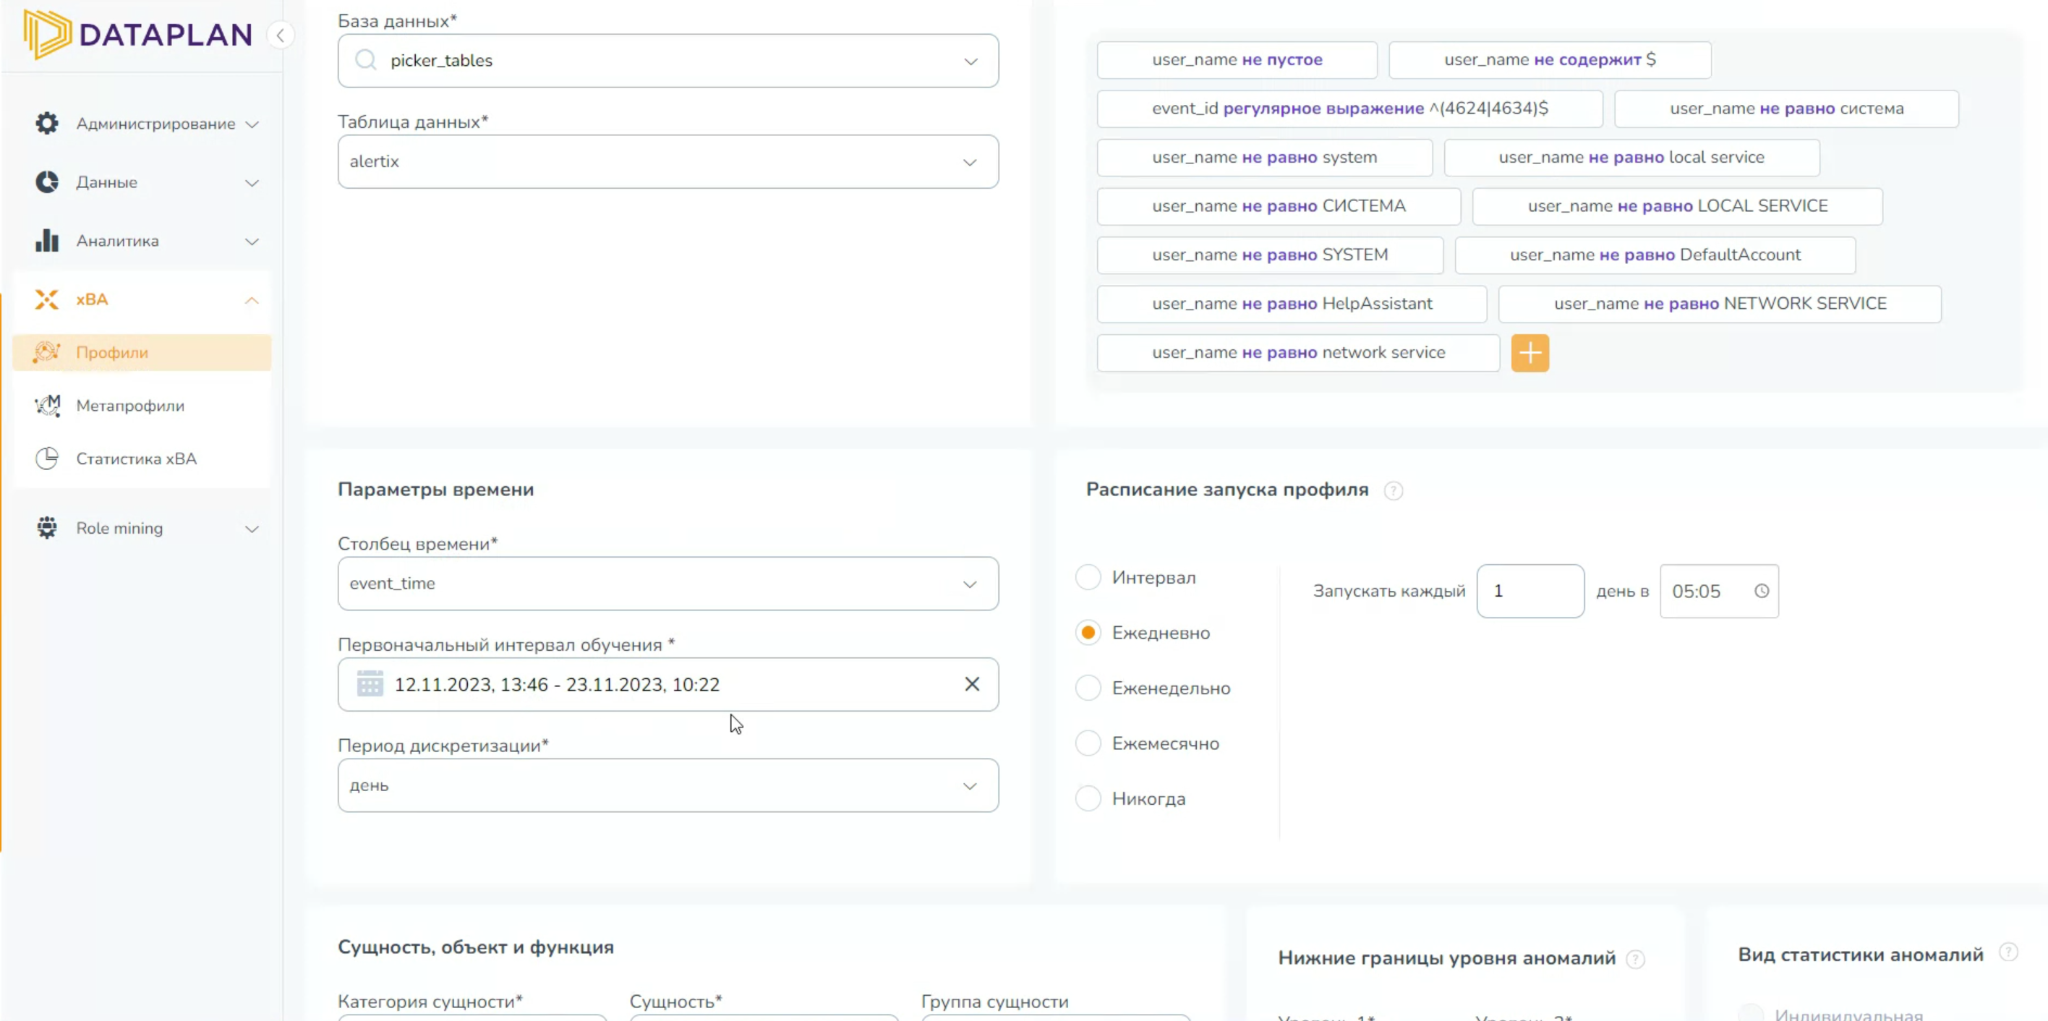The width and height of the screenshot is (2048, 1021).
Task: Open the Таблица данных dropdown
Action: tap(667, 162)
